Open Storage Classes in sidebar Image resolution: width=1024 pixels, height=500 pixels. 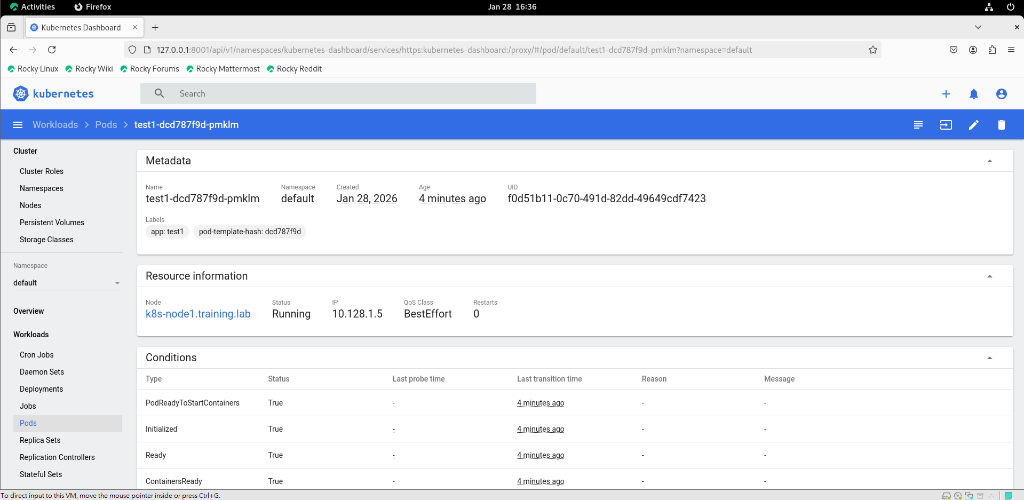pyautogui.click(x=46, y=240)
